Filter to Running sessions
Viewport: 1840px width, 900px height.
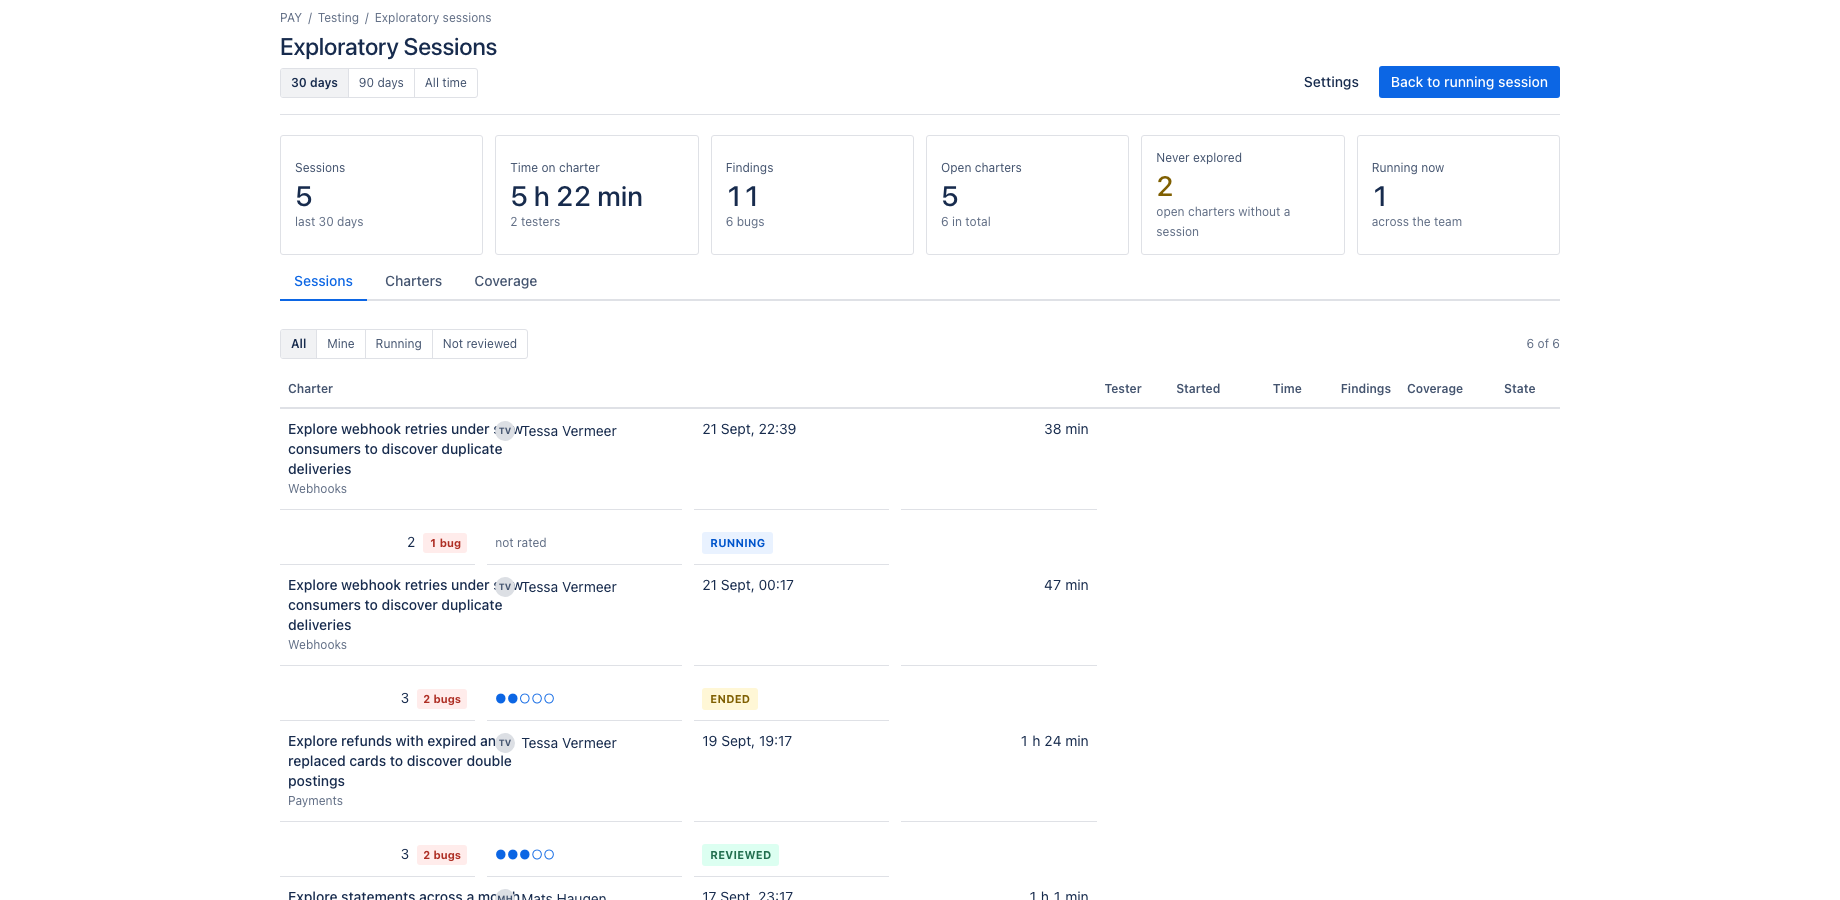pos(399,344)
